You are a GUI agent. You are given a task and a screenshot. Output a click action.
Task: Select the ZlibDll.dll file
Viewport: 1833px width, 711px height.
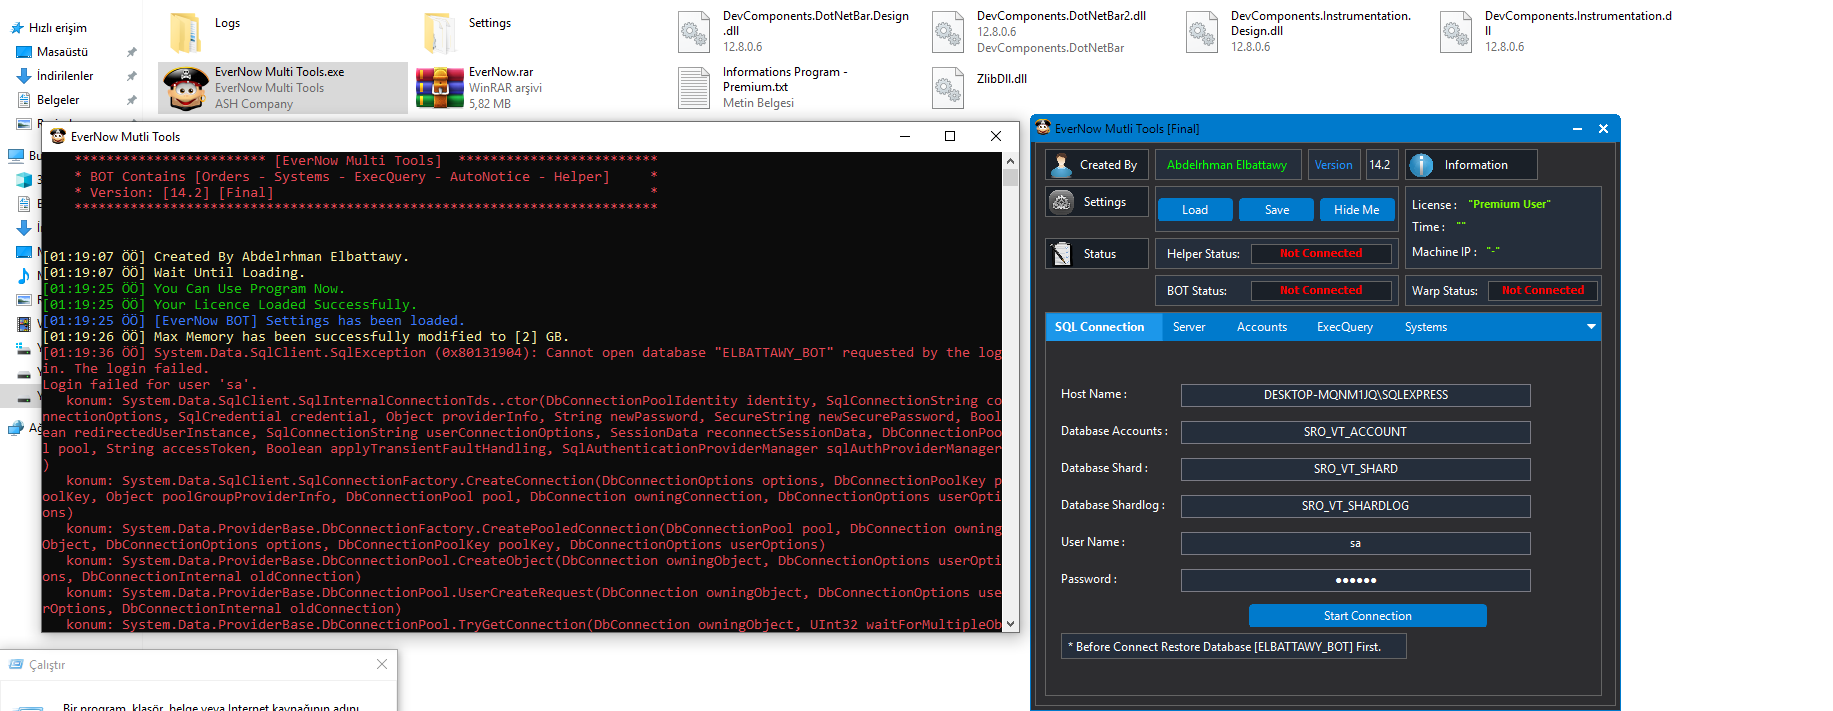pyautogui.click(x=980, y=88)
